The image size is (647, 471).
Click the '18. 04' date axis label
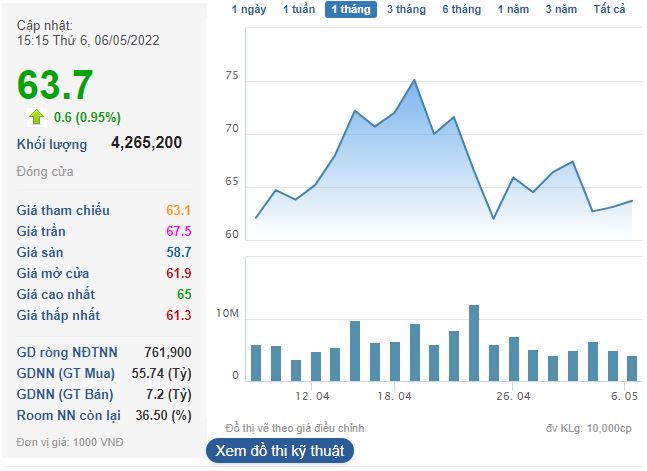point(394,396)
